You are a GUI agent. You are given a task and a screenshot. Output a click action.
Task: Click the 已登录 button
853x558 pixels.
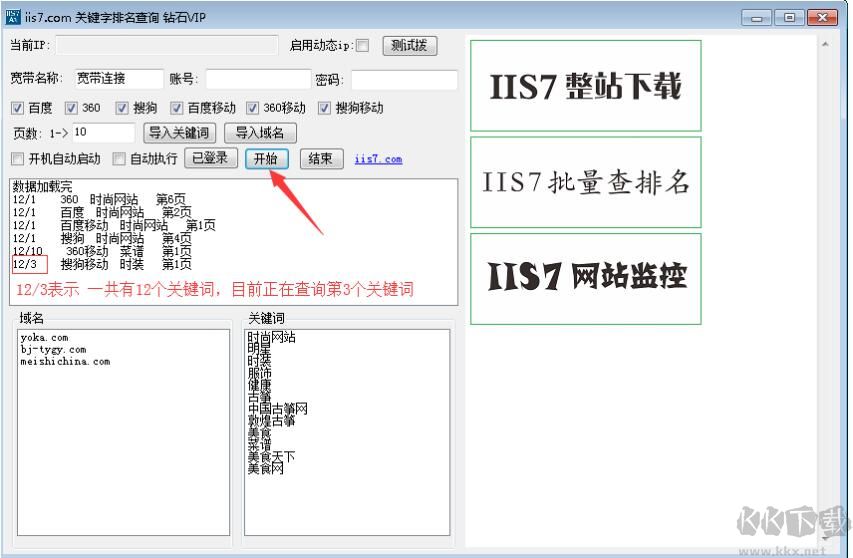point(211,158)
